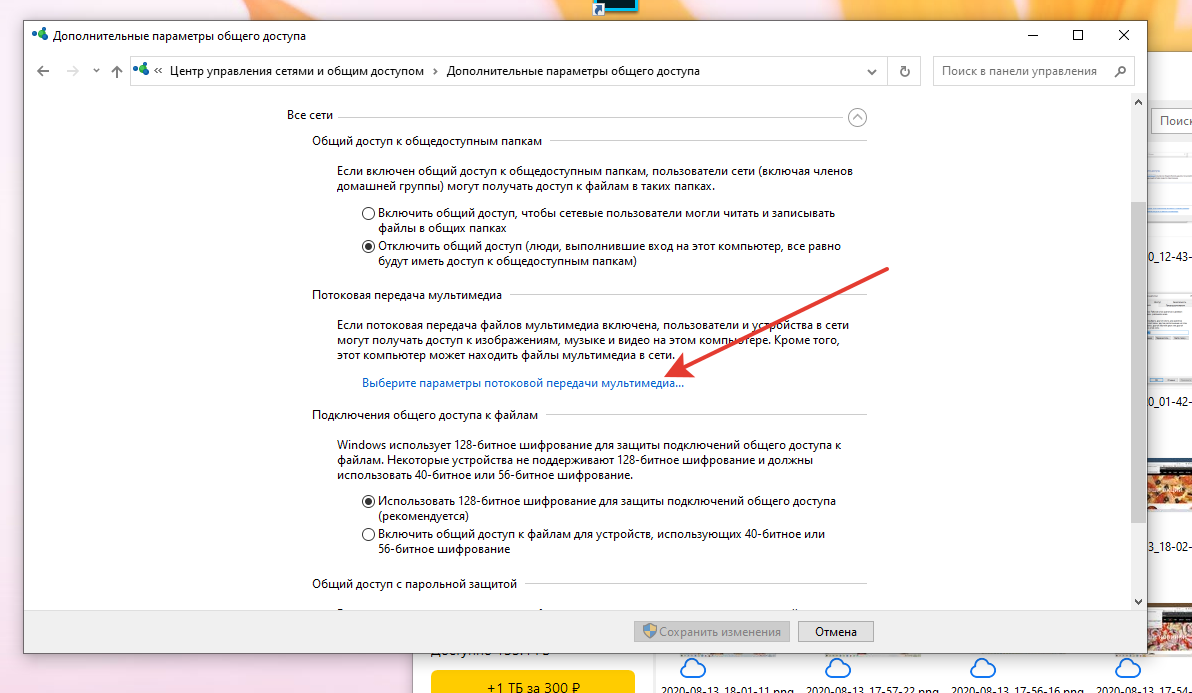1192x693 pixels.
Task: Click the search magnifier icon
Action: (x=1120, y=71)
